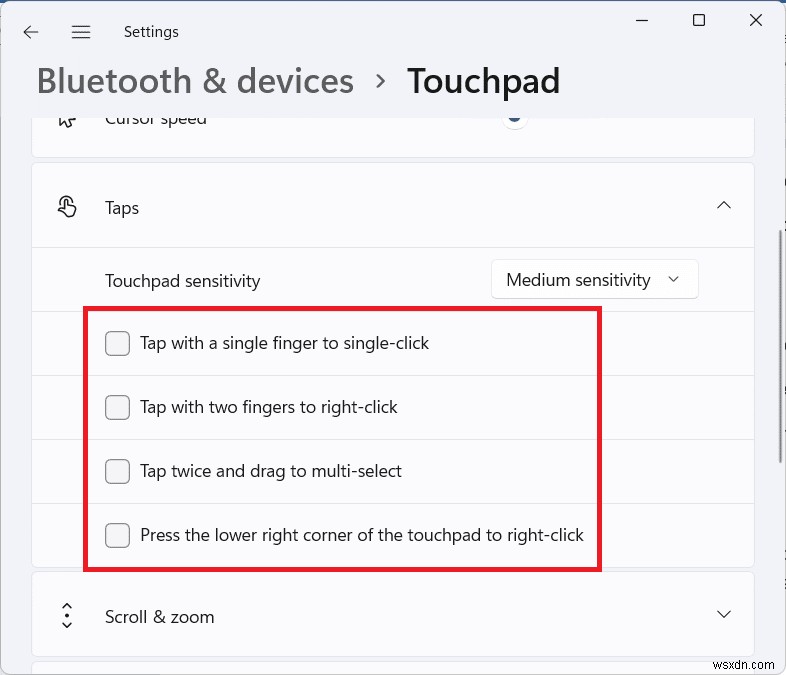Adjust the cursor speed slider handle

pos(514,119)
